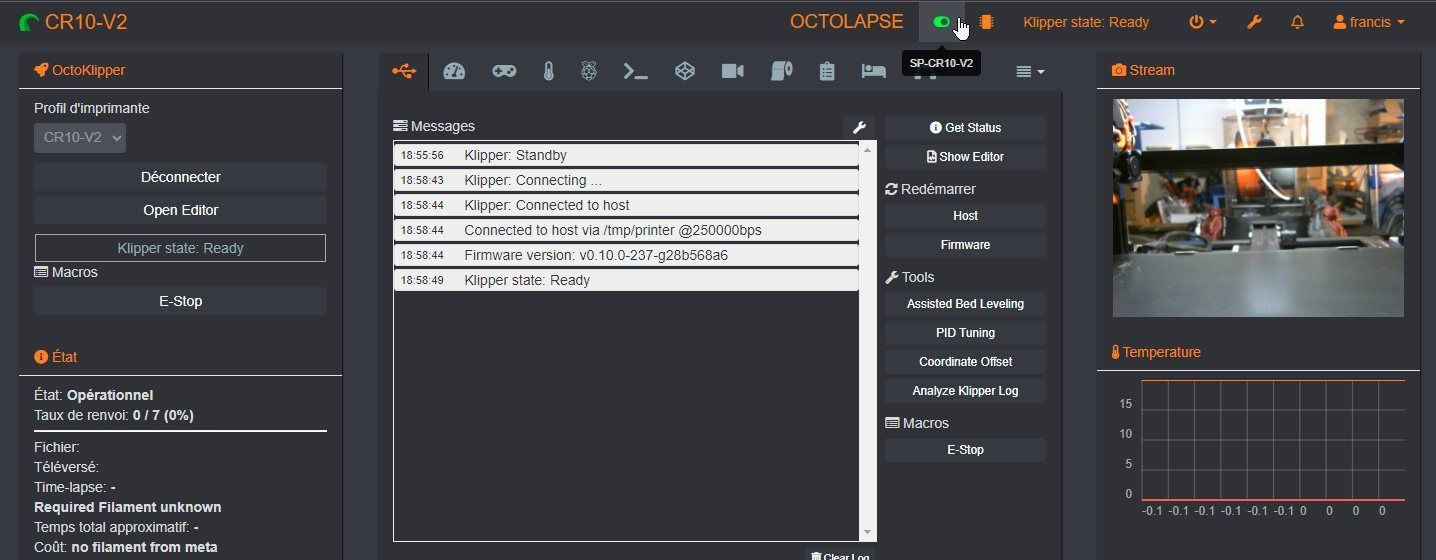1436x560 pixels.
Task: Open Assisted Bed Leveling tool
Action: click(965, 303)
